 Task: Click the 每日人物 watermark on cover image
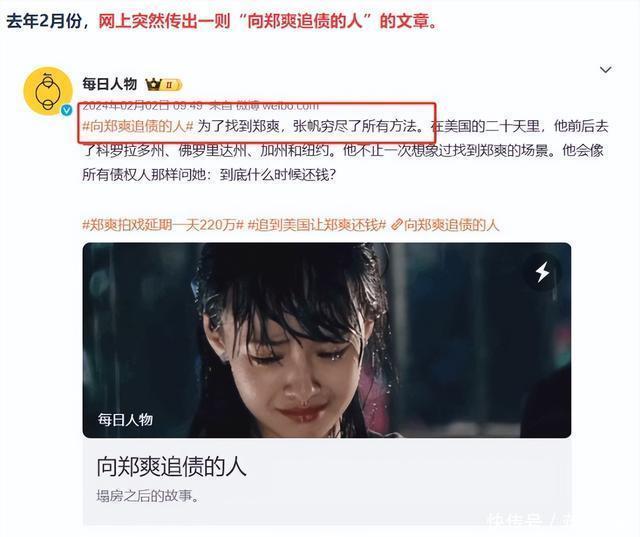click(x=125, y=419)
